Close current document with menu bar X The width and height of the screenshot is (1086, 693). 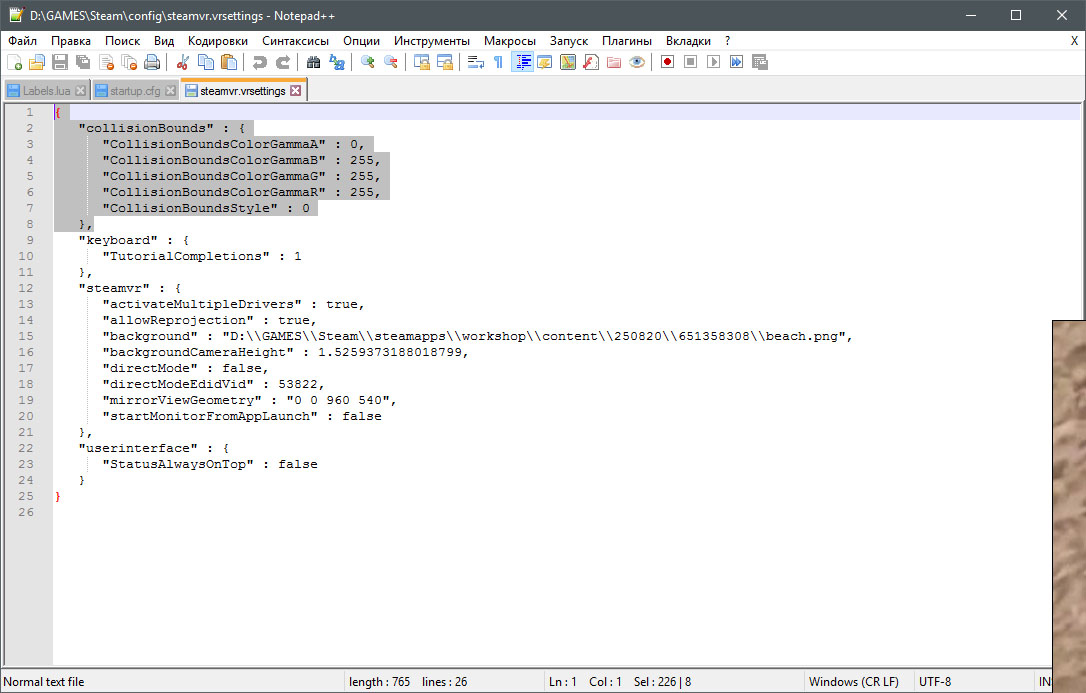[1074, 41]
